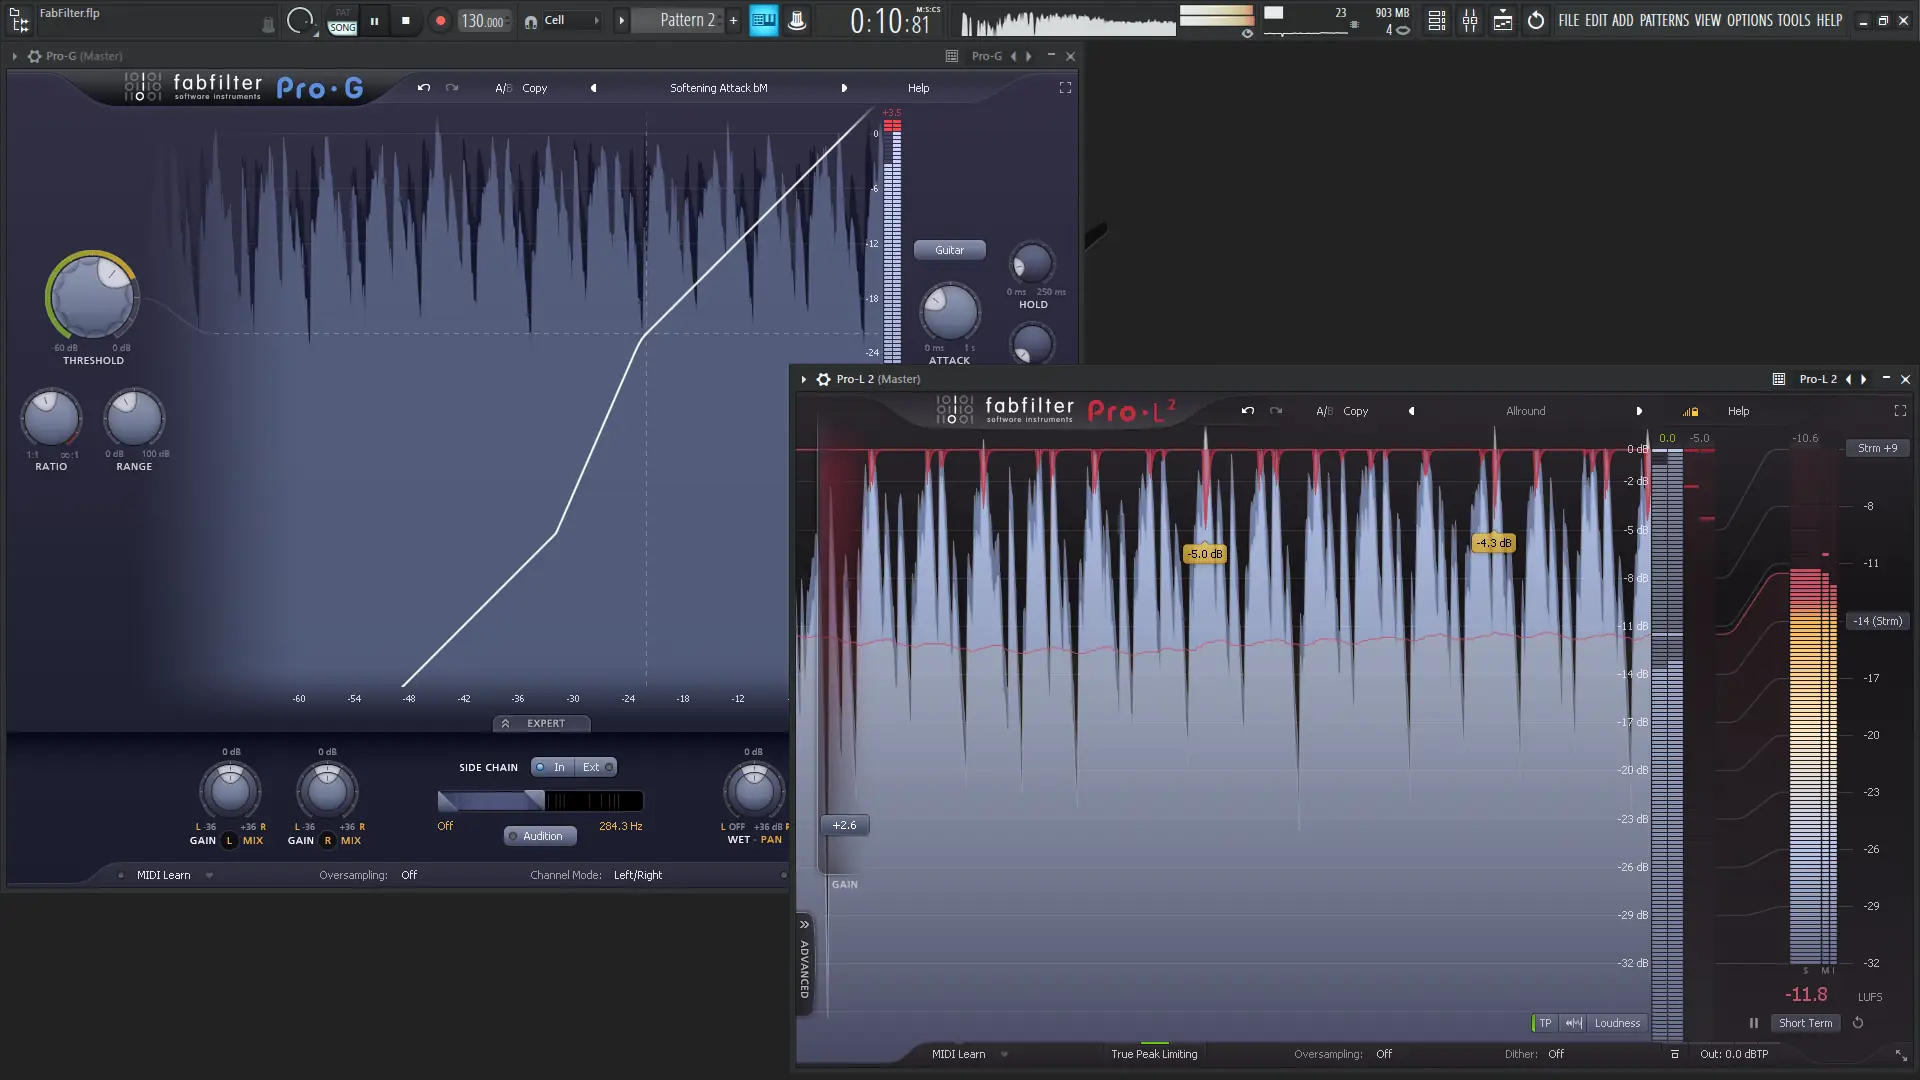The image size is (1920, 1080).
Task: Click the Guitar style button in Pro-G
Action: pyautogui.click(x=949, y=250)
